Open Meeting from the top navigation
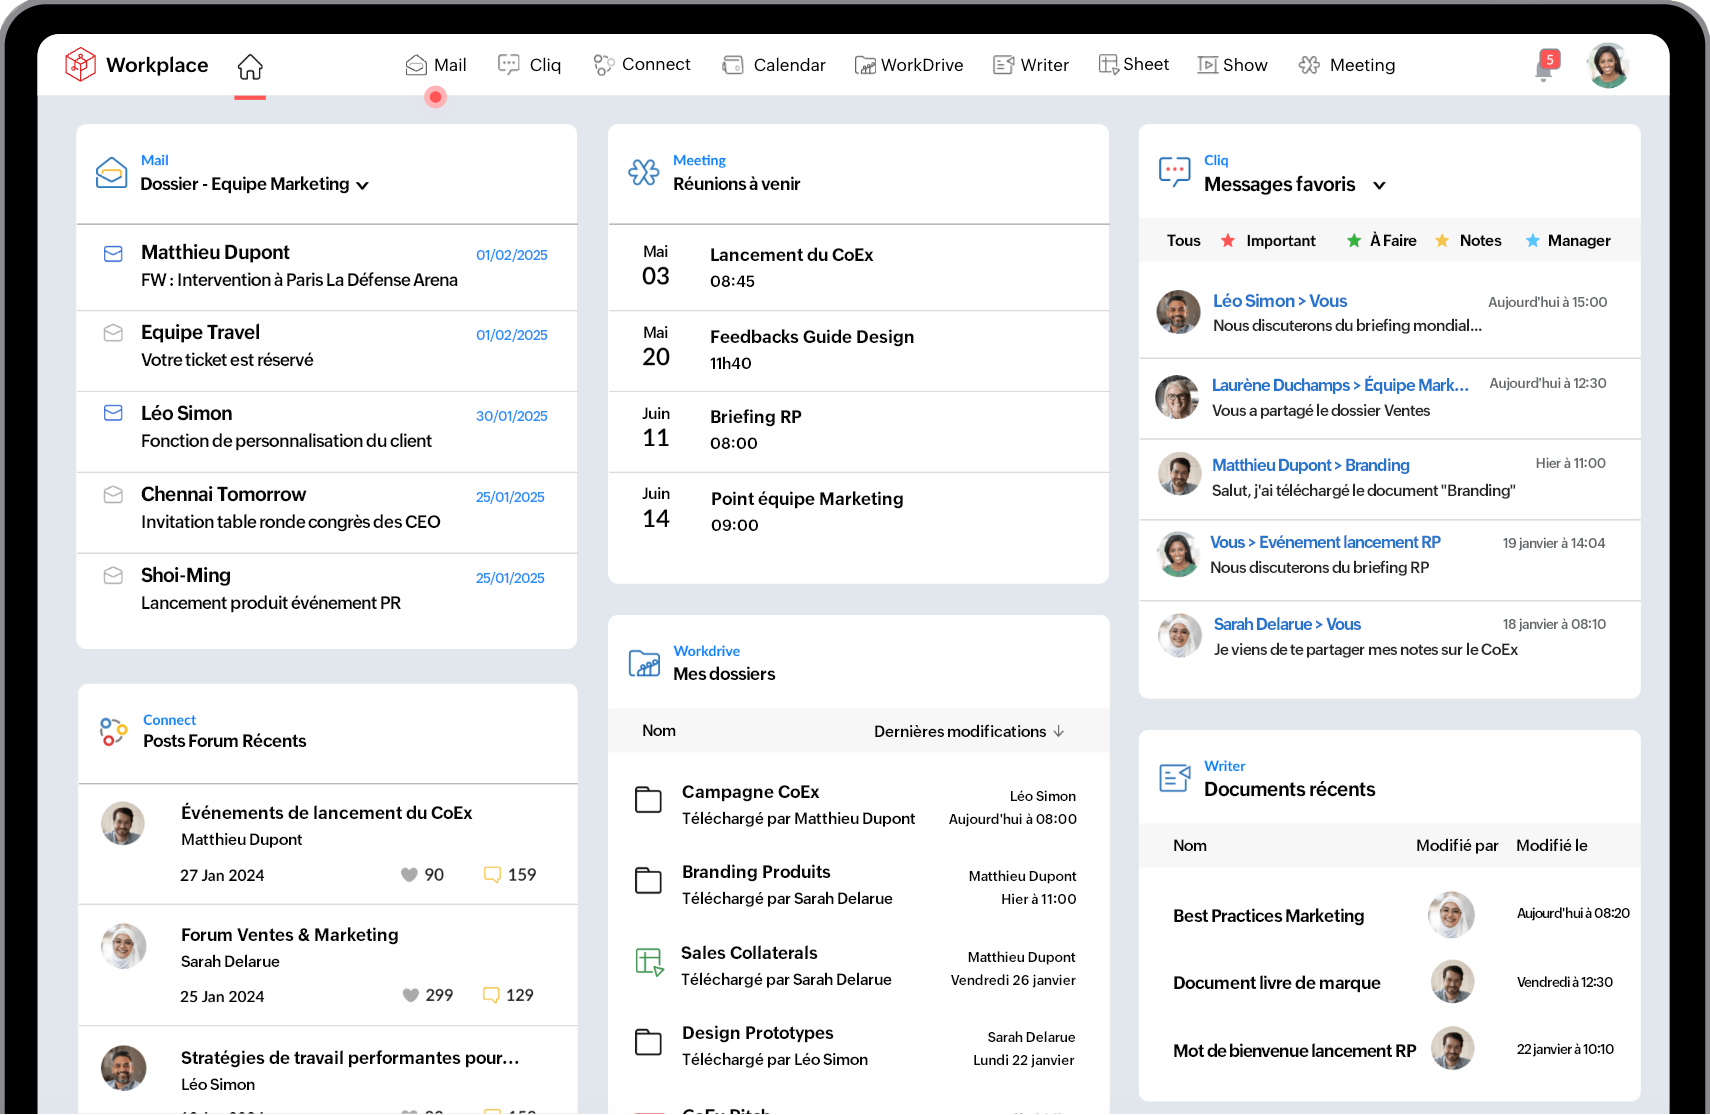 click(x=1347, y=65)
